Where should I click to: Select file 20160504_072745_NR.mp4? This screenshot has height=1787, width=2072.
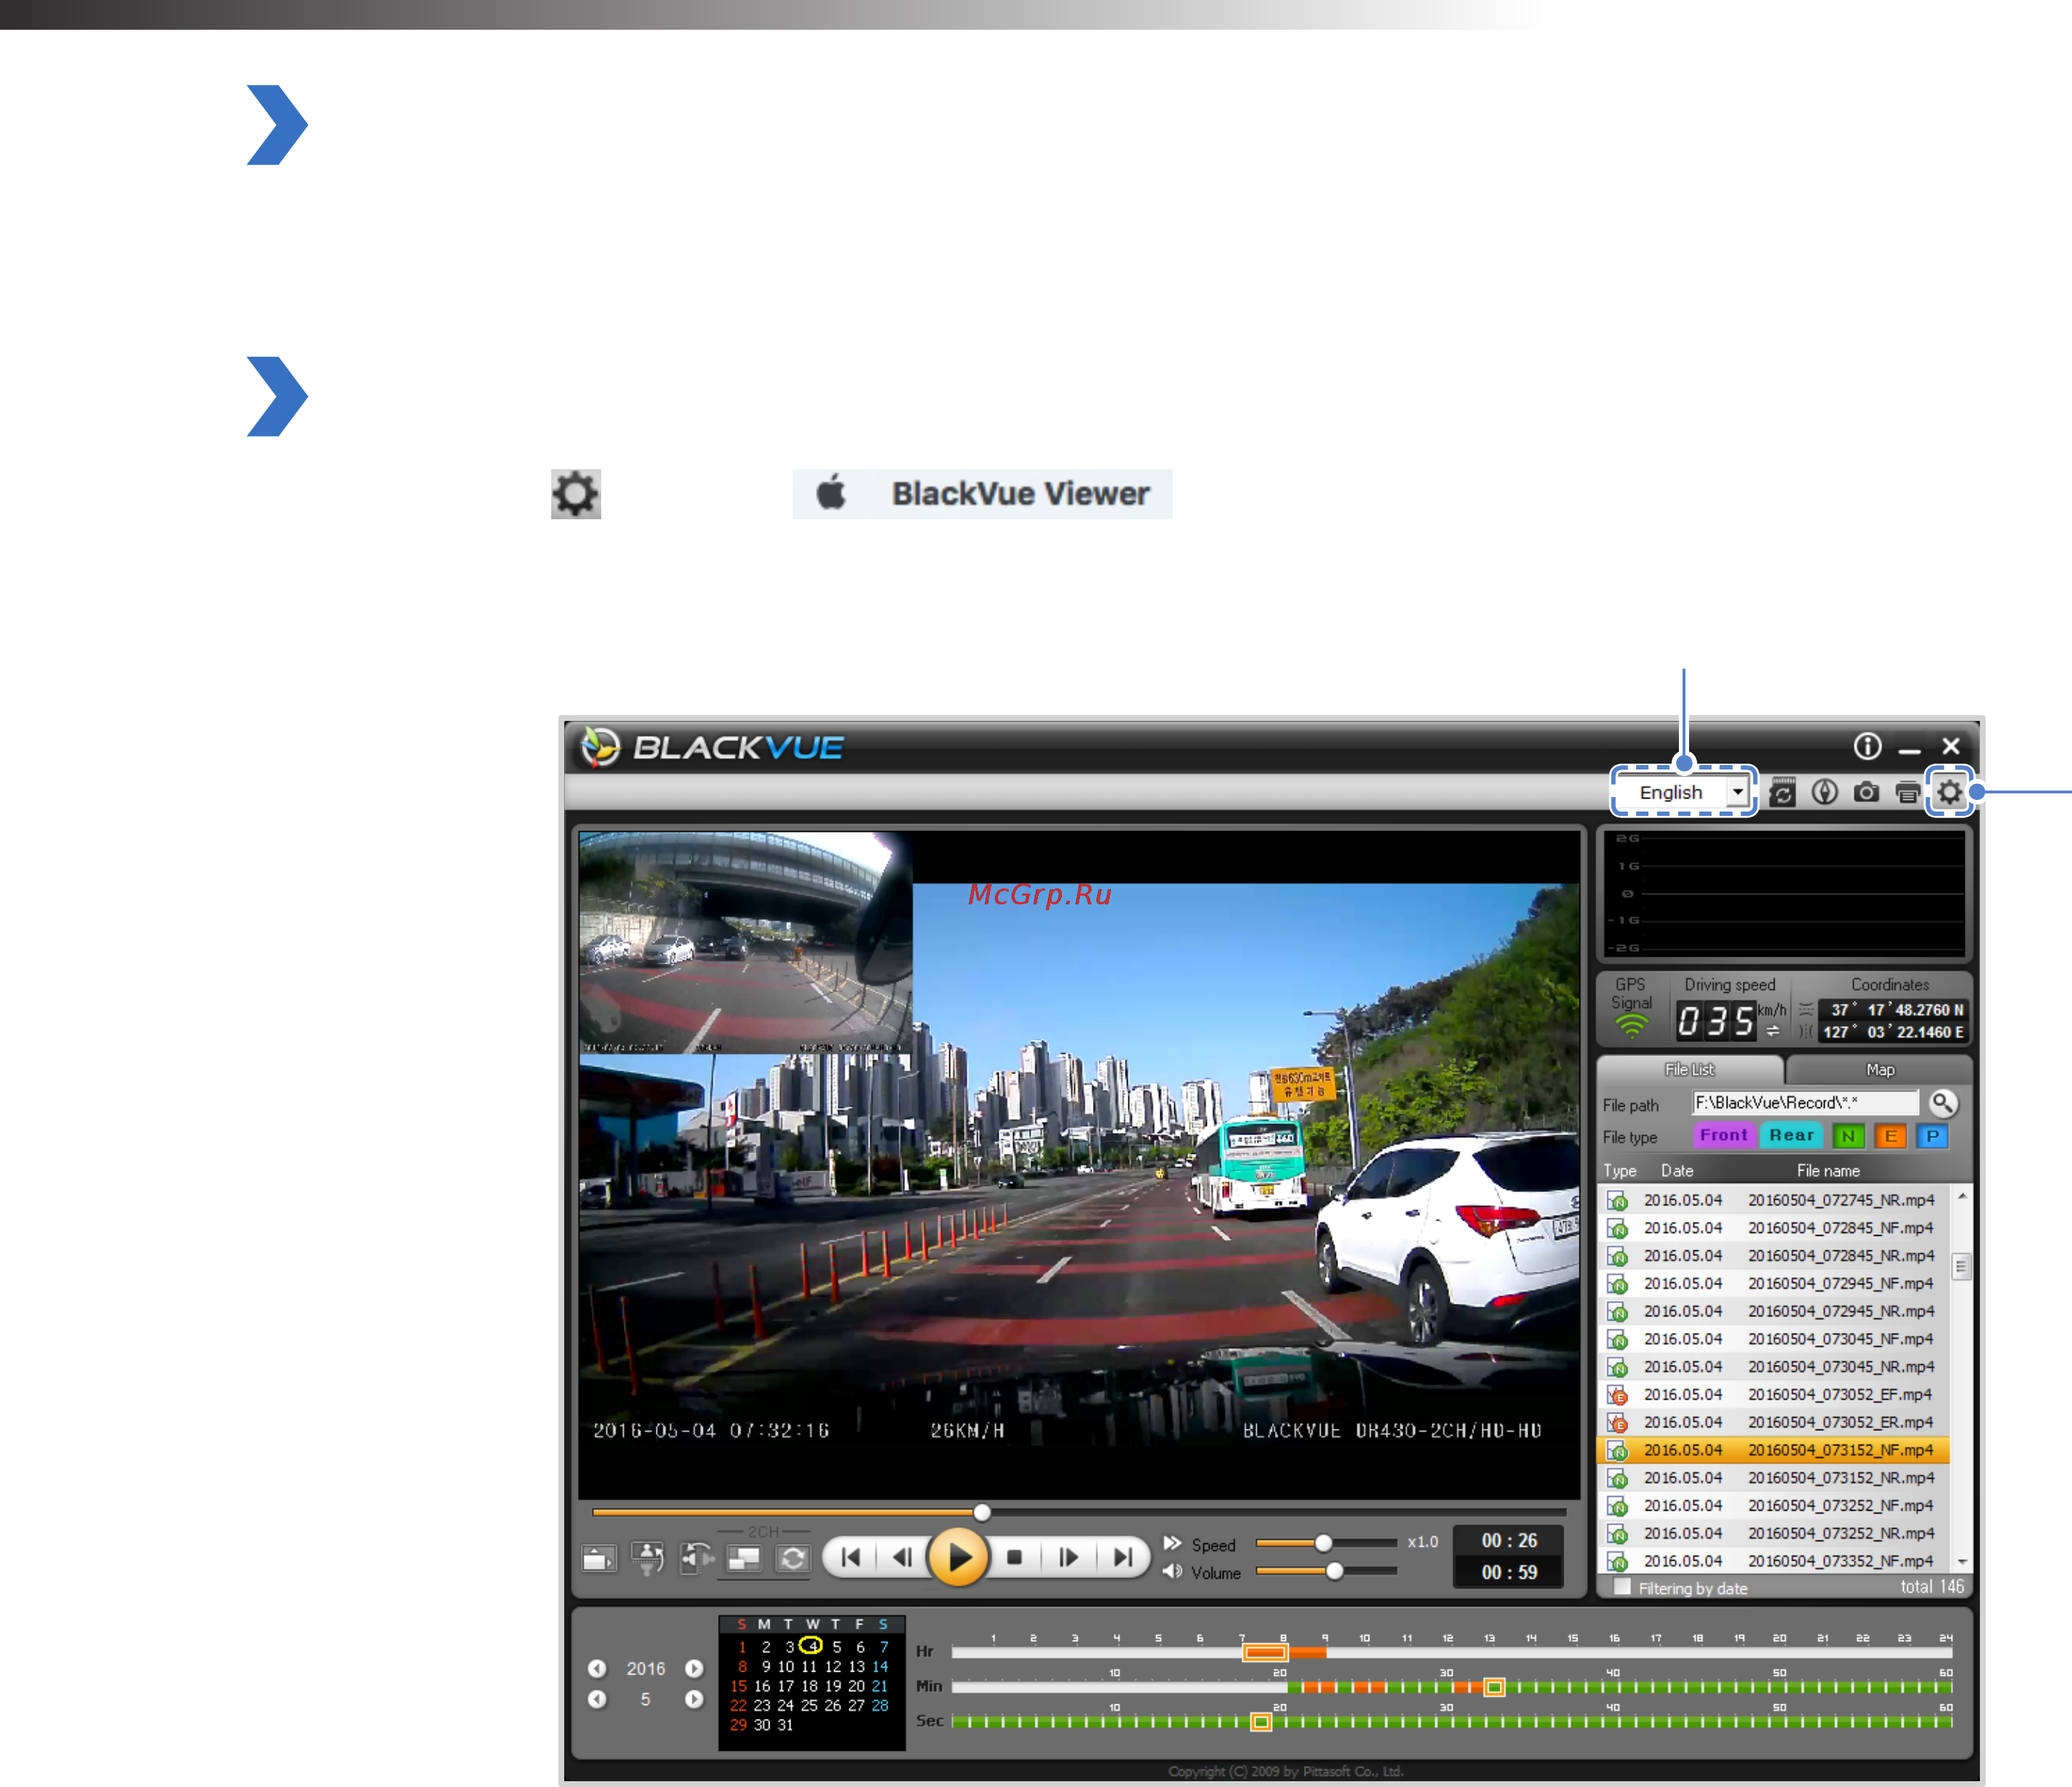1775,1200
